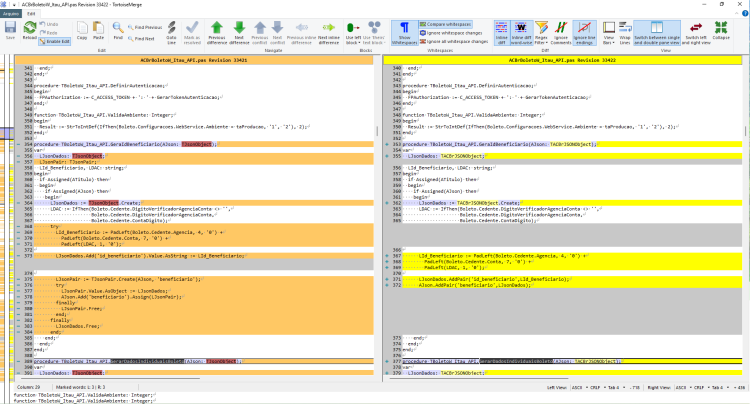The height and width of the screenshot is (404, 750).
Task: Toggle Show Whitespaces
Action: point(404,33)
